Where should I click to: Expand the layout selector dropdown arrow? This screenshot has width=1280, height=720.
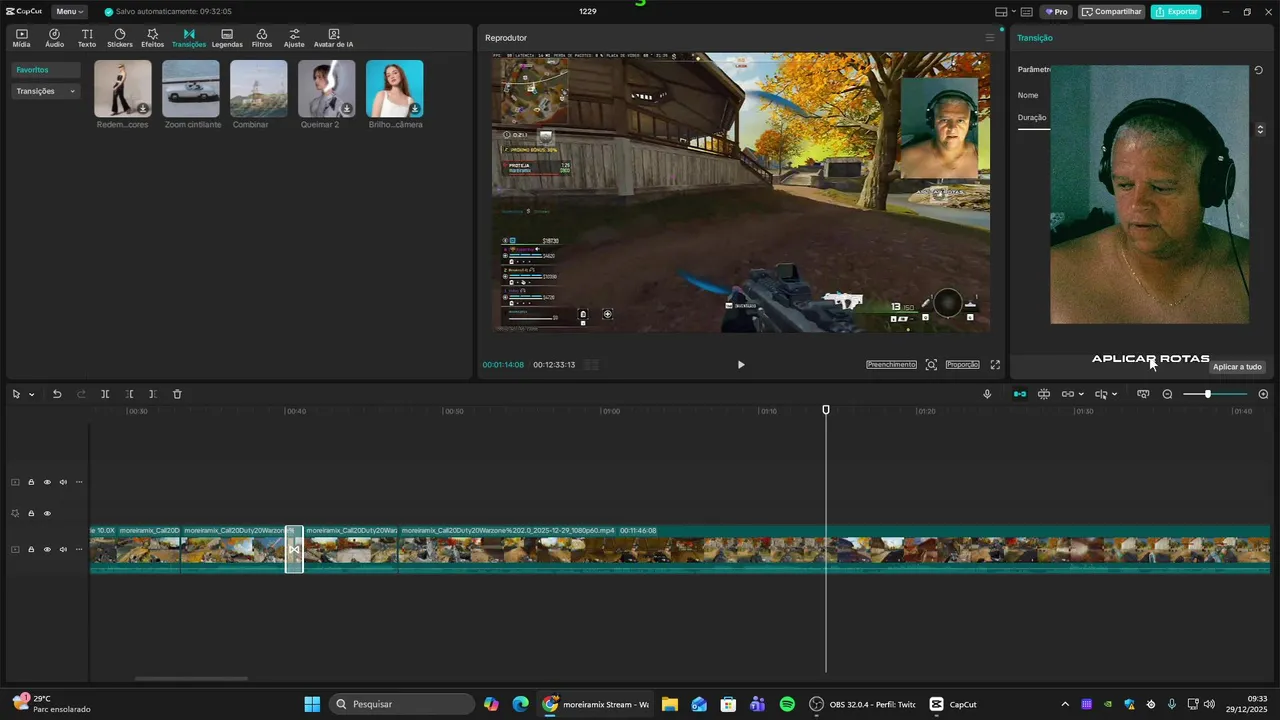click(1013, 12)
